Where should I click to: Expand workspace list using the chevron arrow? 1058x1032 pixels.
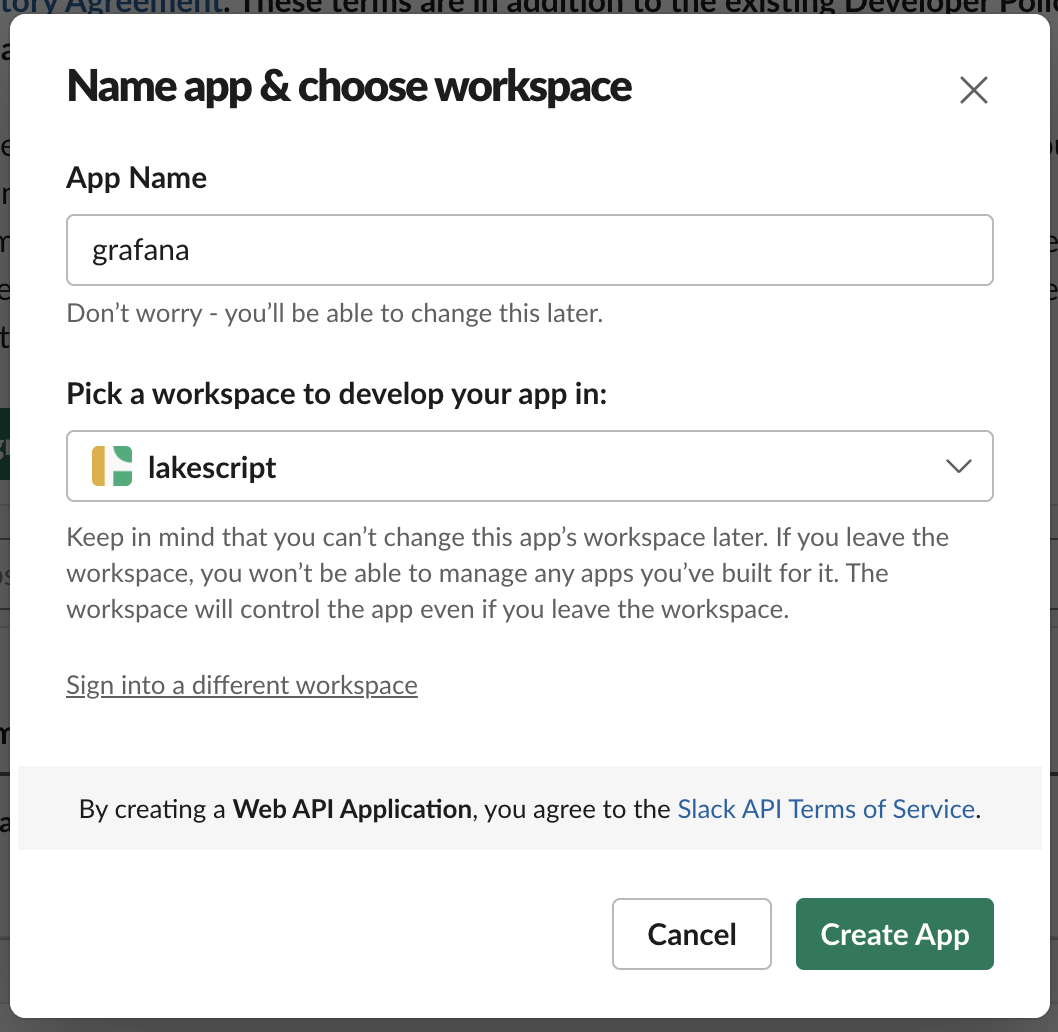[958, 466]
